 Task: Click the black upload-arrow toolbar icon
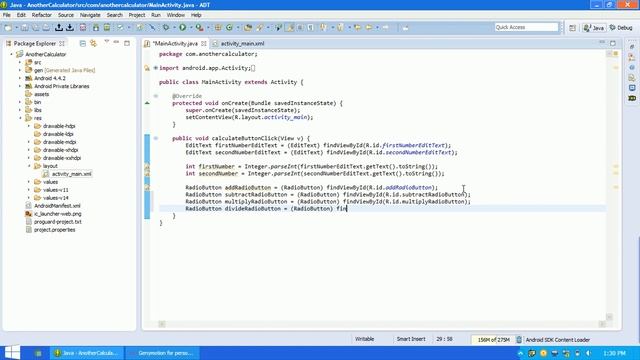[x=59, y=27]
